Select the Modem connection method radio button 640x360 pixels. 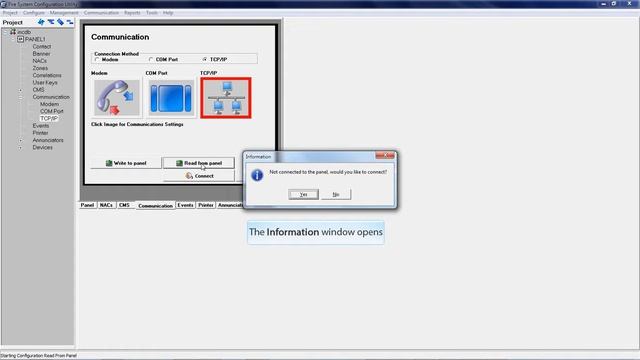(97, 60)
